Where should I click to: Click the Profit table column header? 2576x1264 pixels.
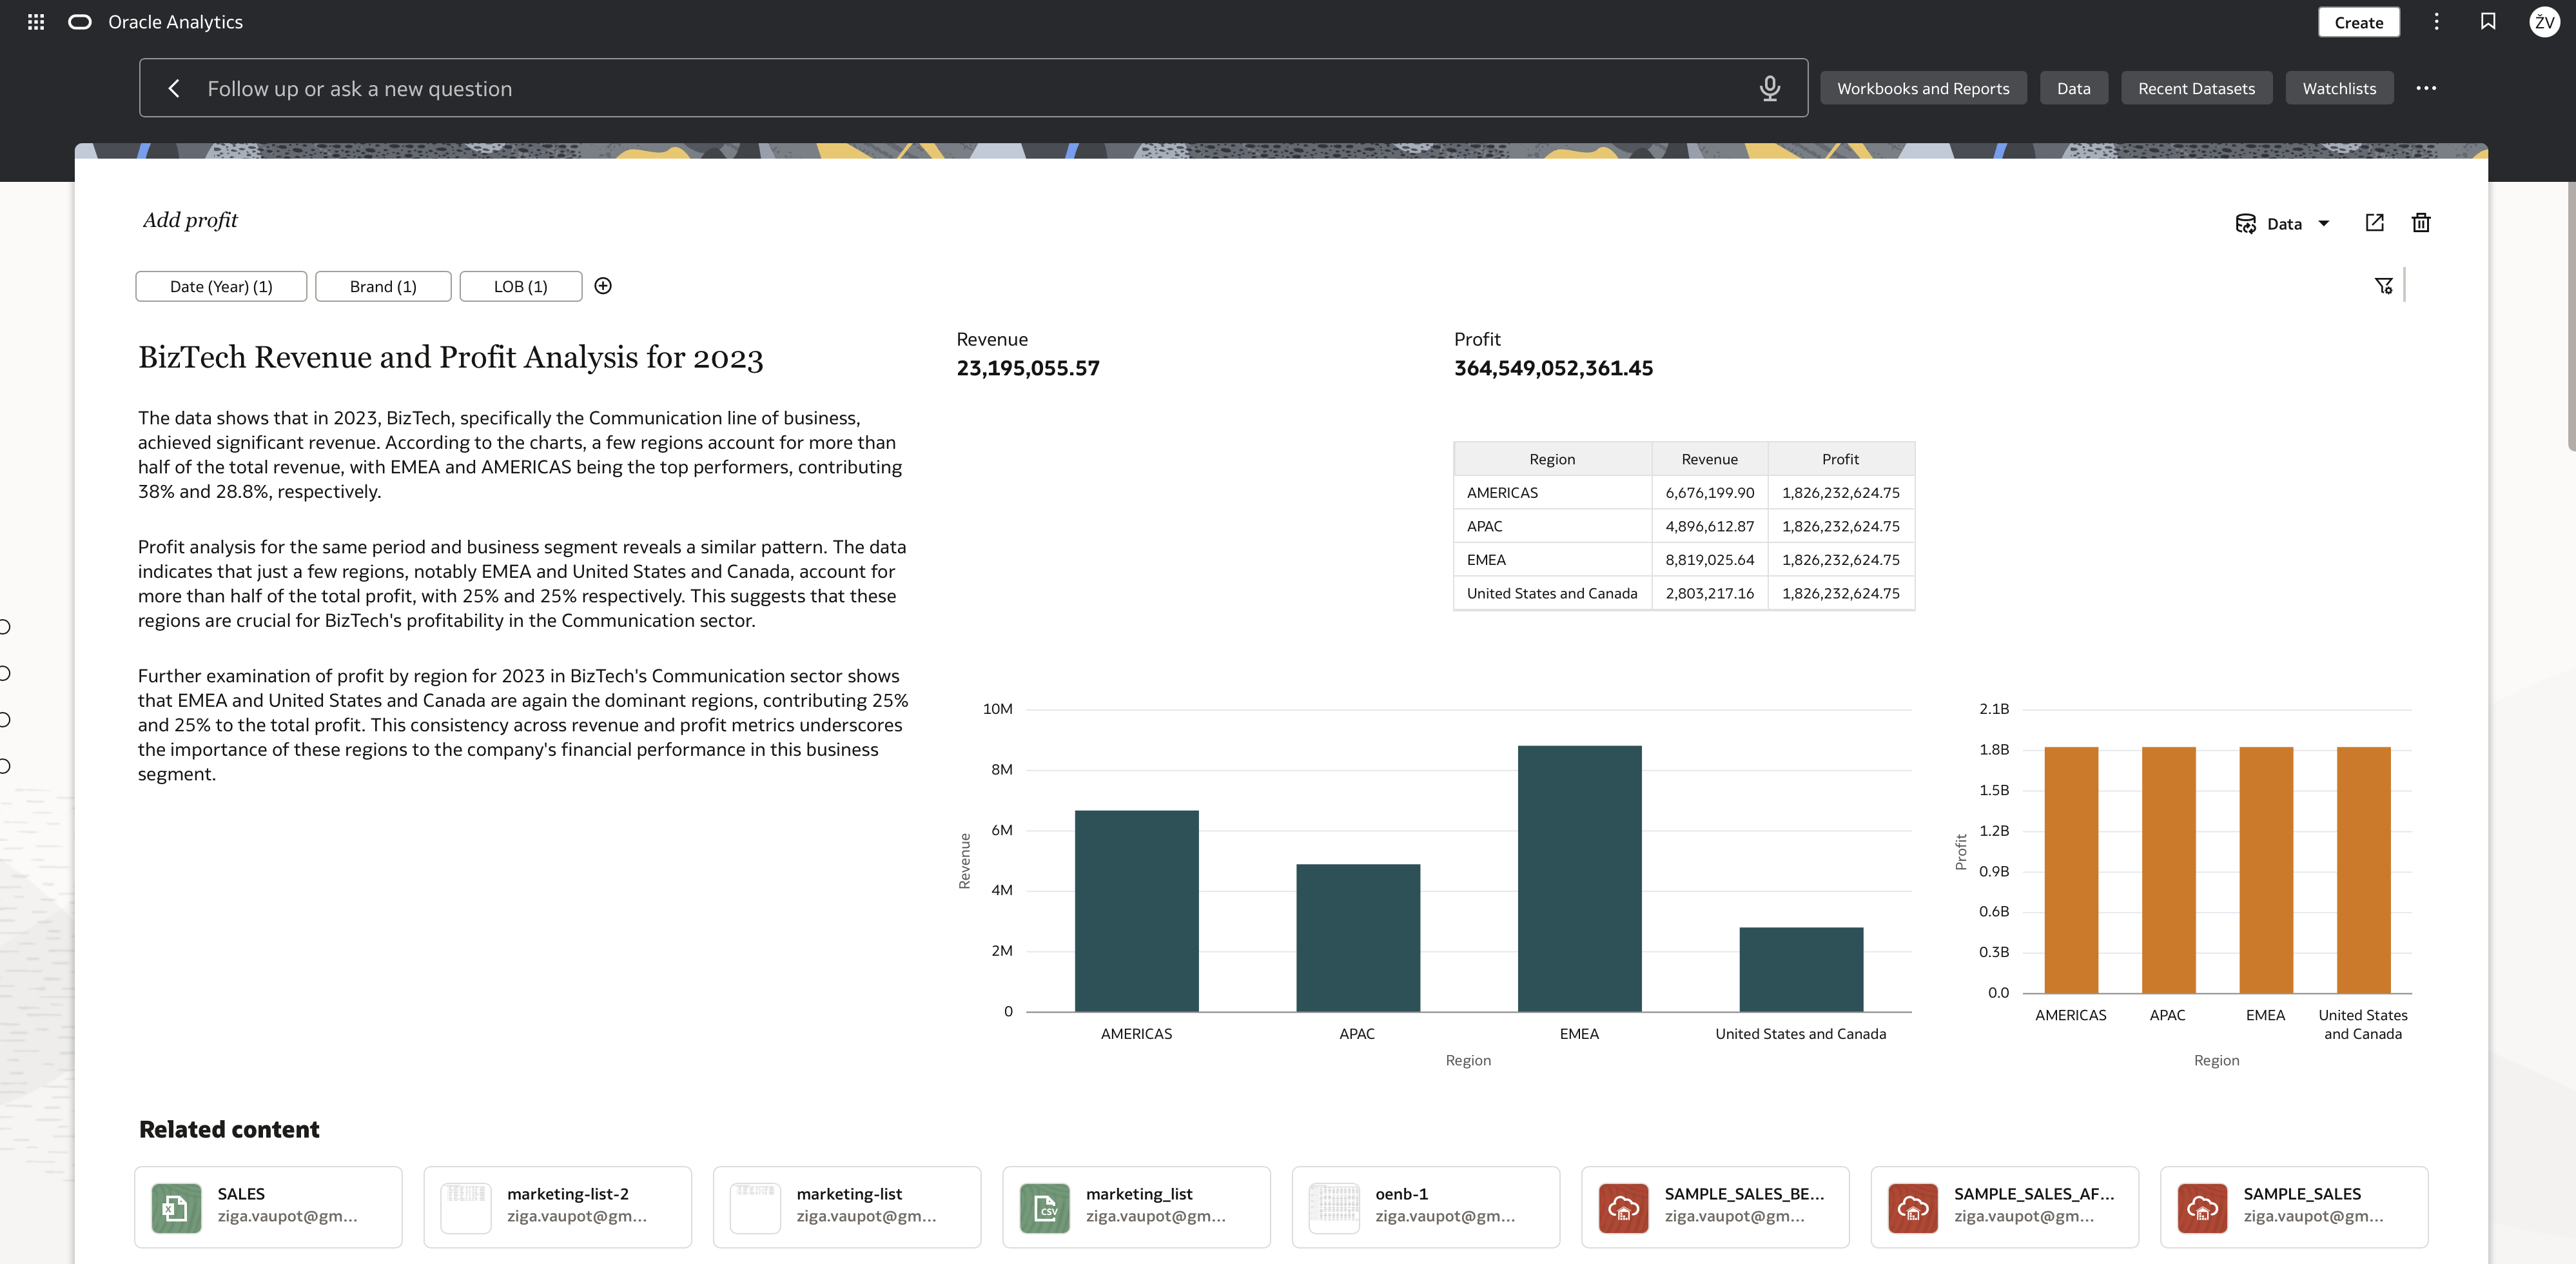(1840, 459)
